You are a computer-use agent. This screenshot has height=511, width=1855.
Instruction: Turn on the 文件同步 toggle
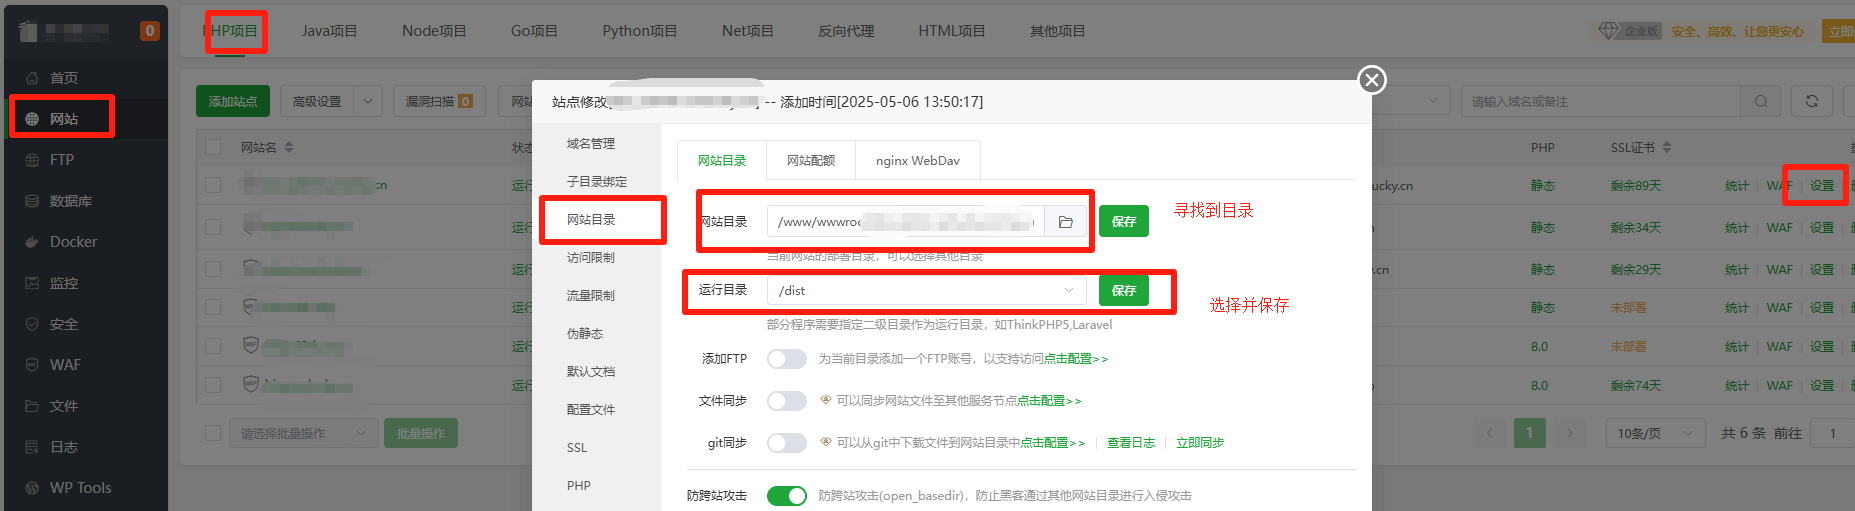[786, 401]
